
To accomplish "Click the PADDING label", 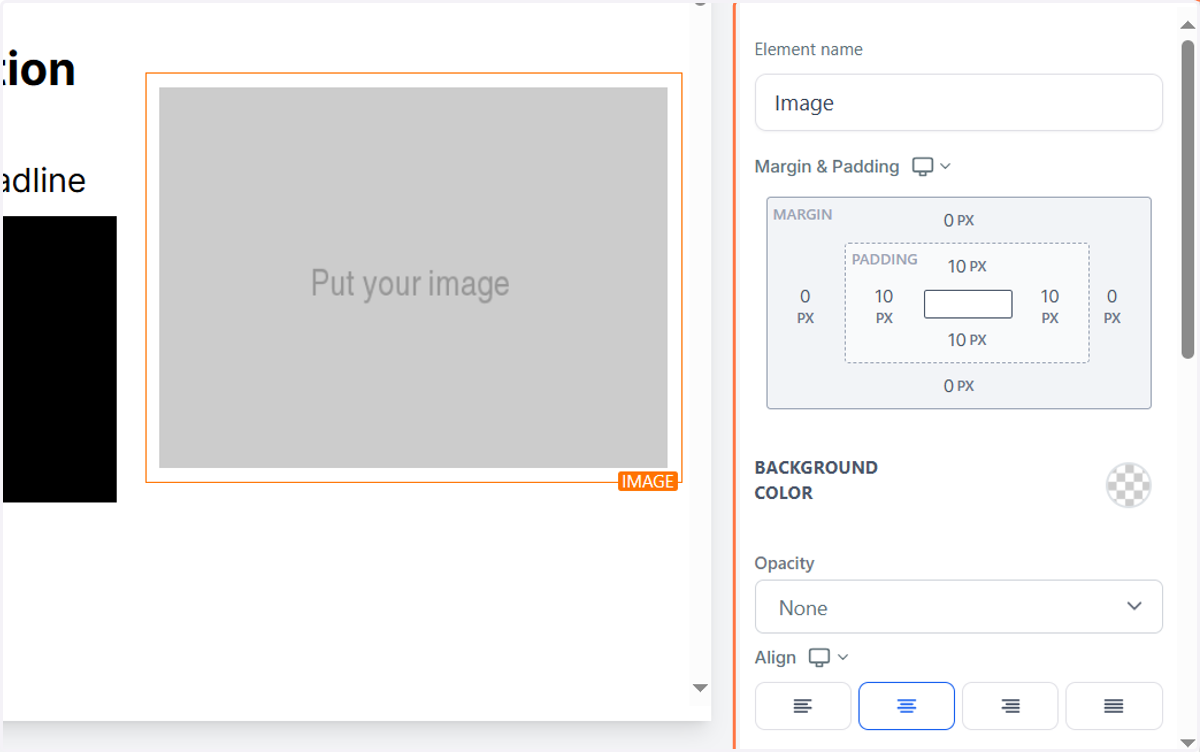I will [884, 259].
